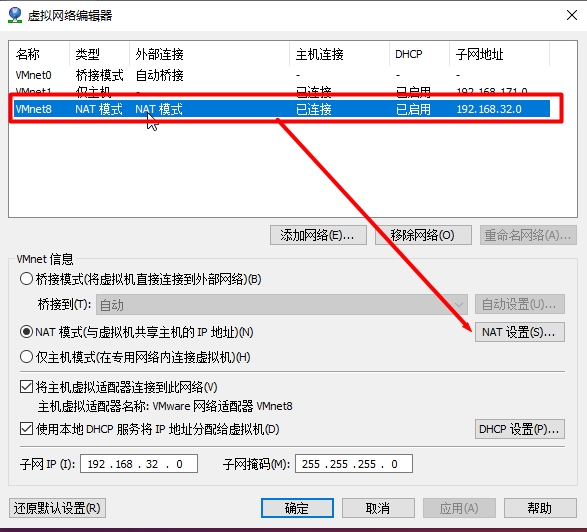The image size is (587, 532).
Task: Click 已连接 cell in VMnet8 row
Action: pos(314,109)
